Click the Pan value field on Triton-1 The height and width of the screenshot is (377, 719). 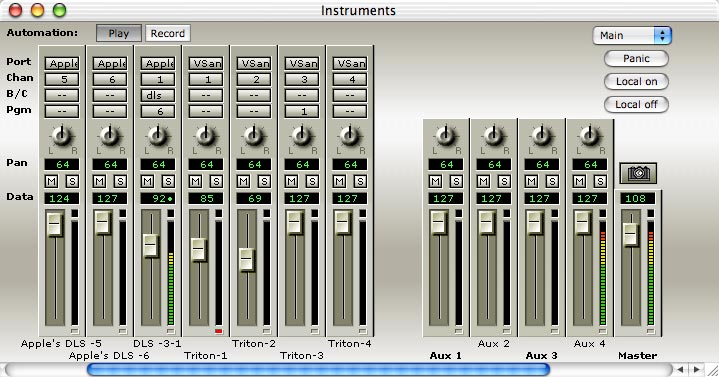[206, 165]
